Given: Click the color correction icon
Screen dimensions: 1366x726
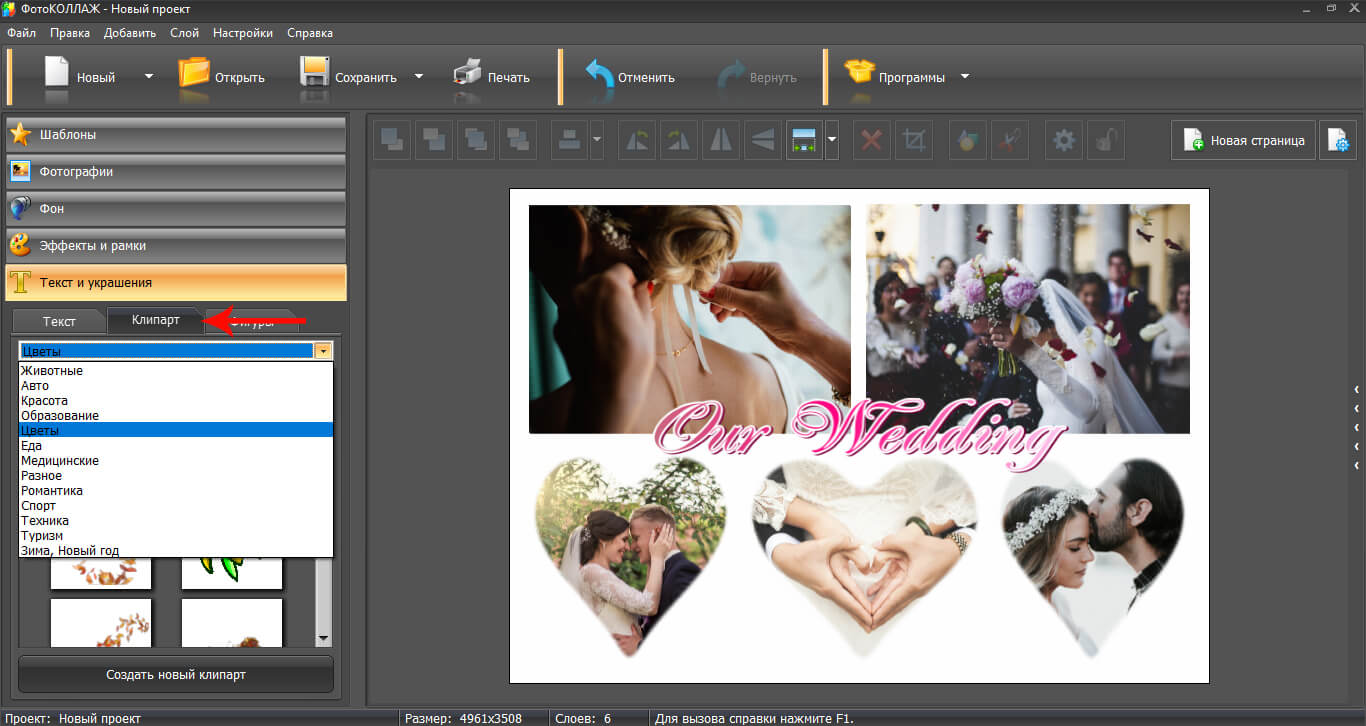Looking at the screenshot, I should (x=967, y=140).
